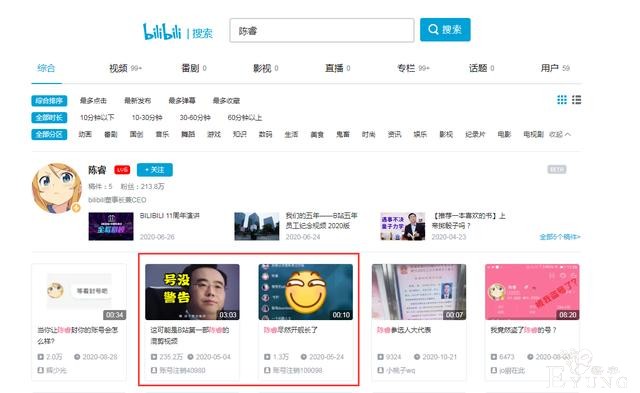
Task: Open 陈睿 user avatar
Action: 56,188
